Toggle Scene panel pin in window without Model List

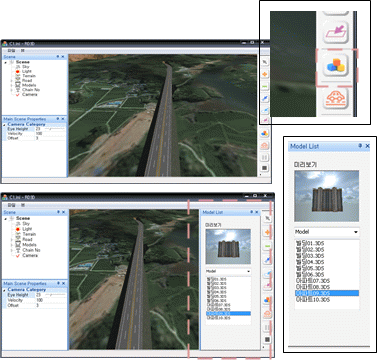[x=58, y=57]
